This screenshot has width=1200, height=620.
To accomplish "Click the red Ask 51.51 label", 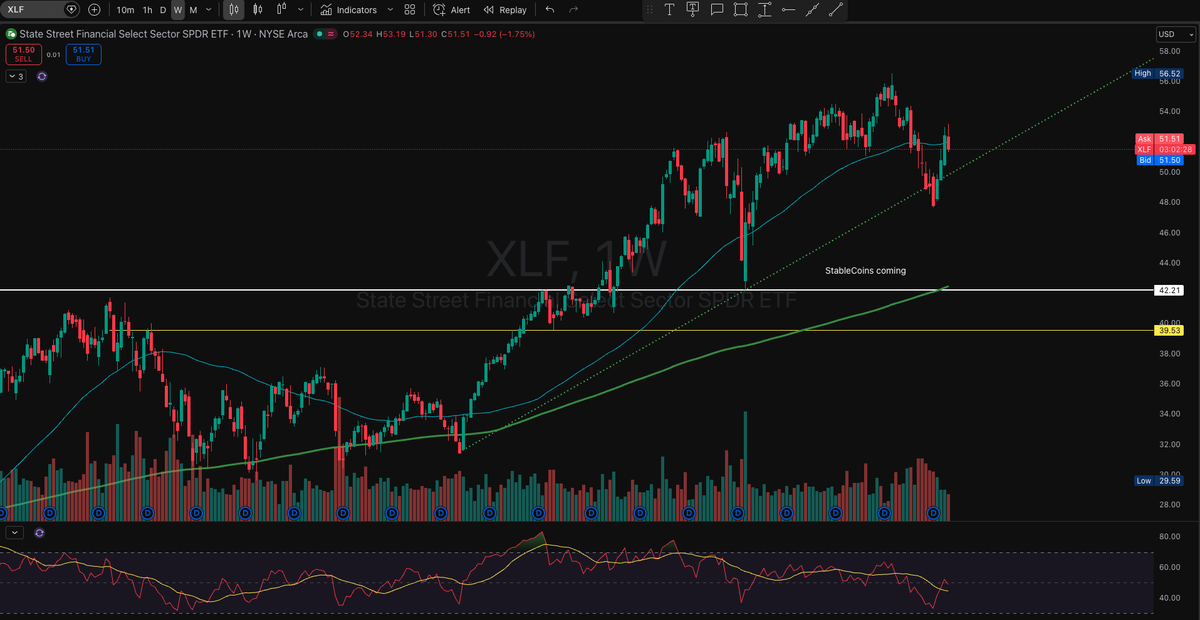I will (x=1160, y=138).
